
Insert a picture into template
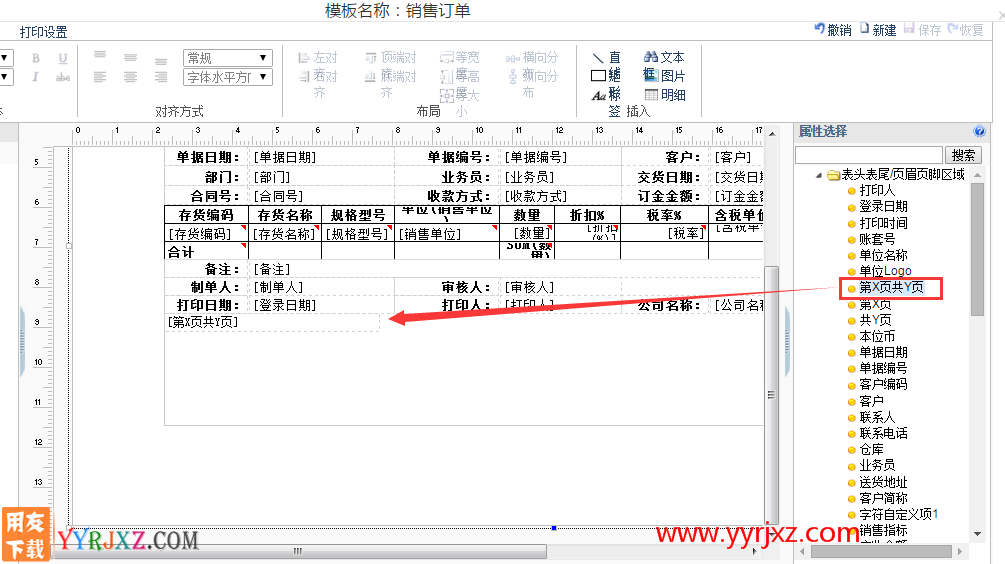(664, 76)
